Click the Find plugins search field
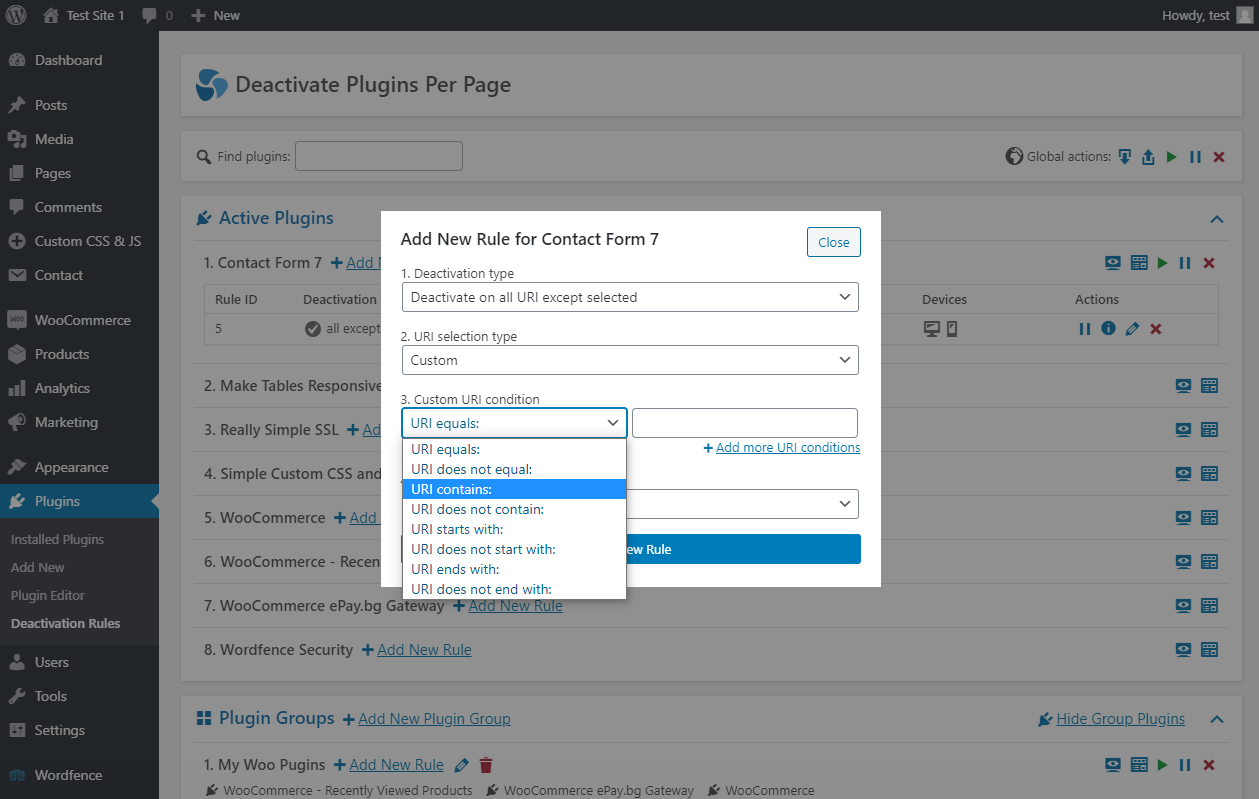This screenshot has height=799, width=1259. pos(379,156)
